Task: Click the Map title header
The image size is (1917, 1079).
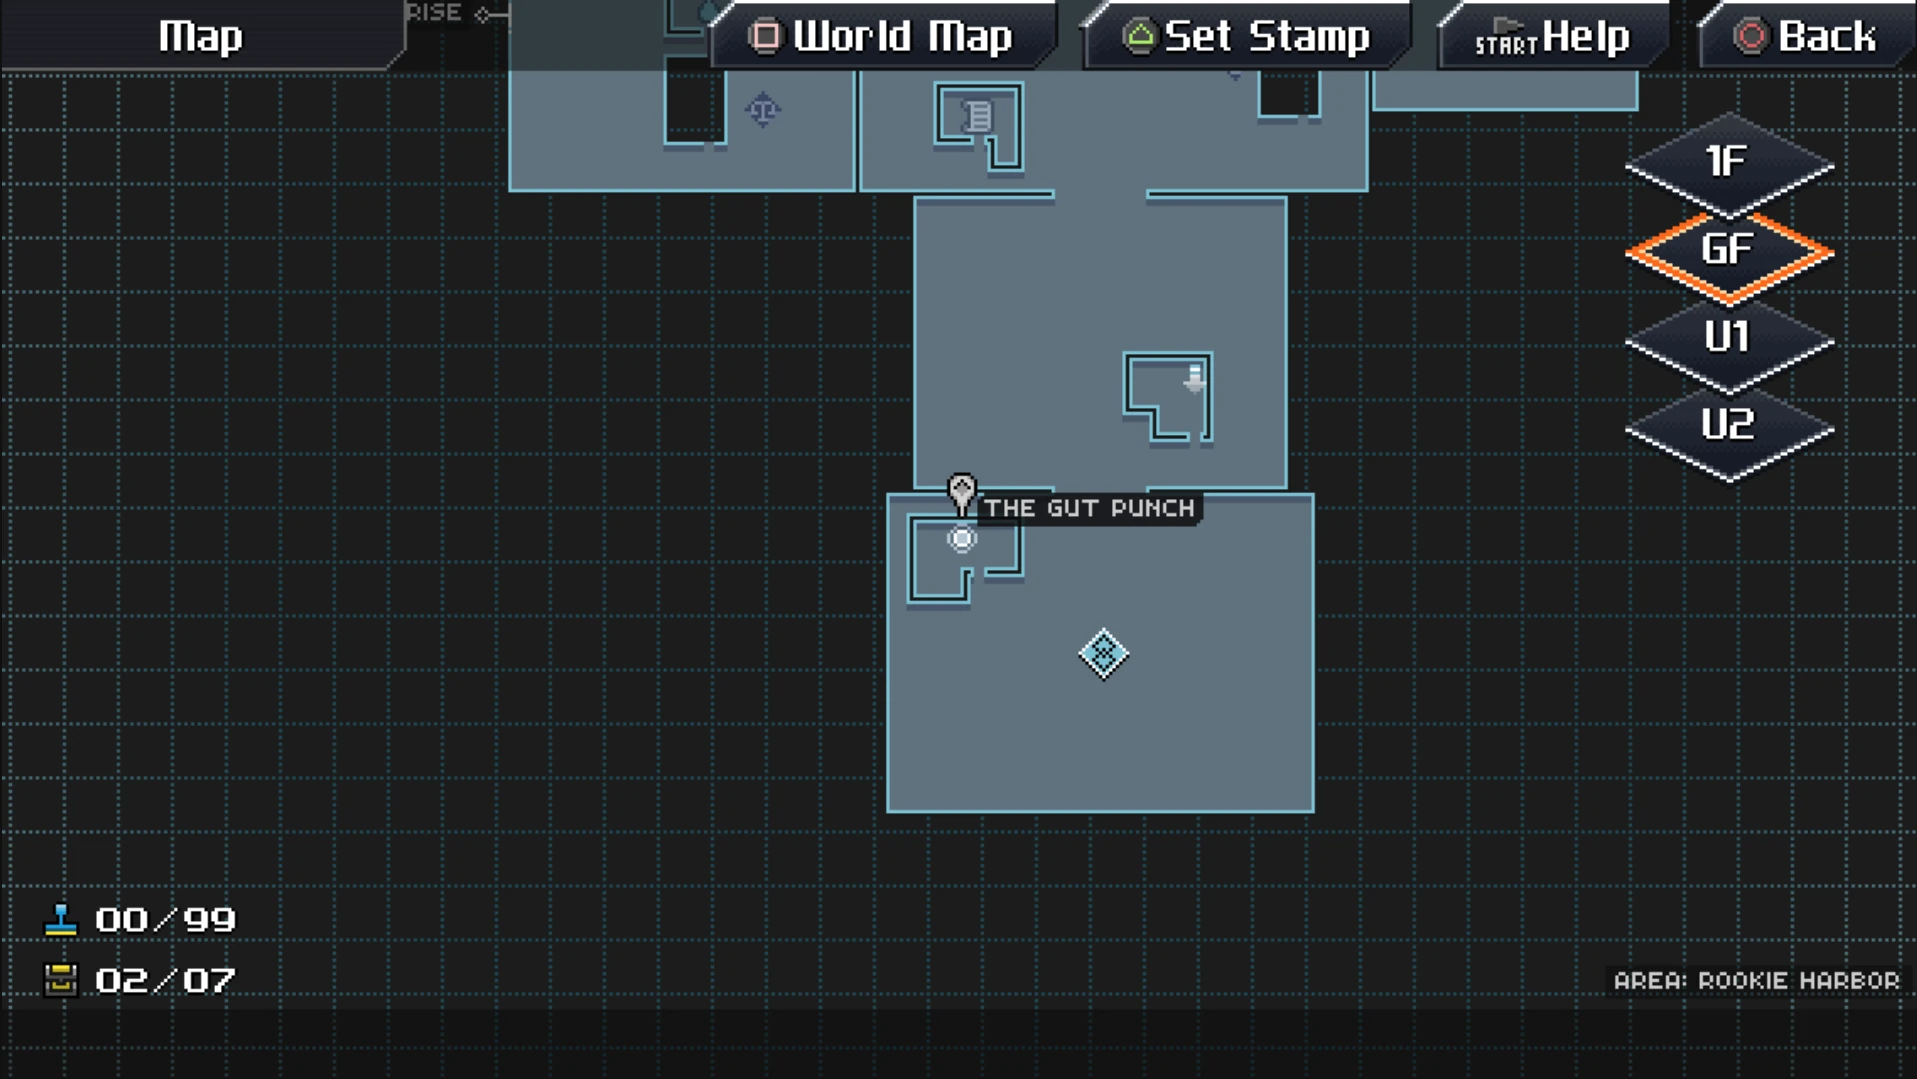Action: pos(200,36)
